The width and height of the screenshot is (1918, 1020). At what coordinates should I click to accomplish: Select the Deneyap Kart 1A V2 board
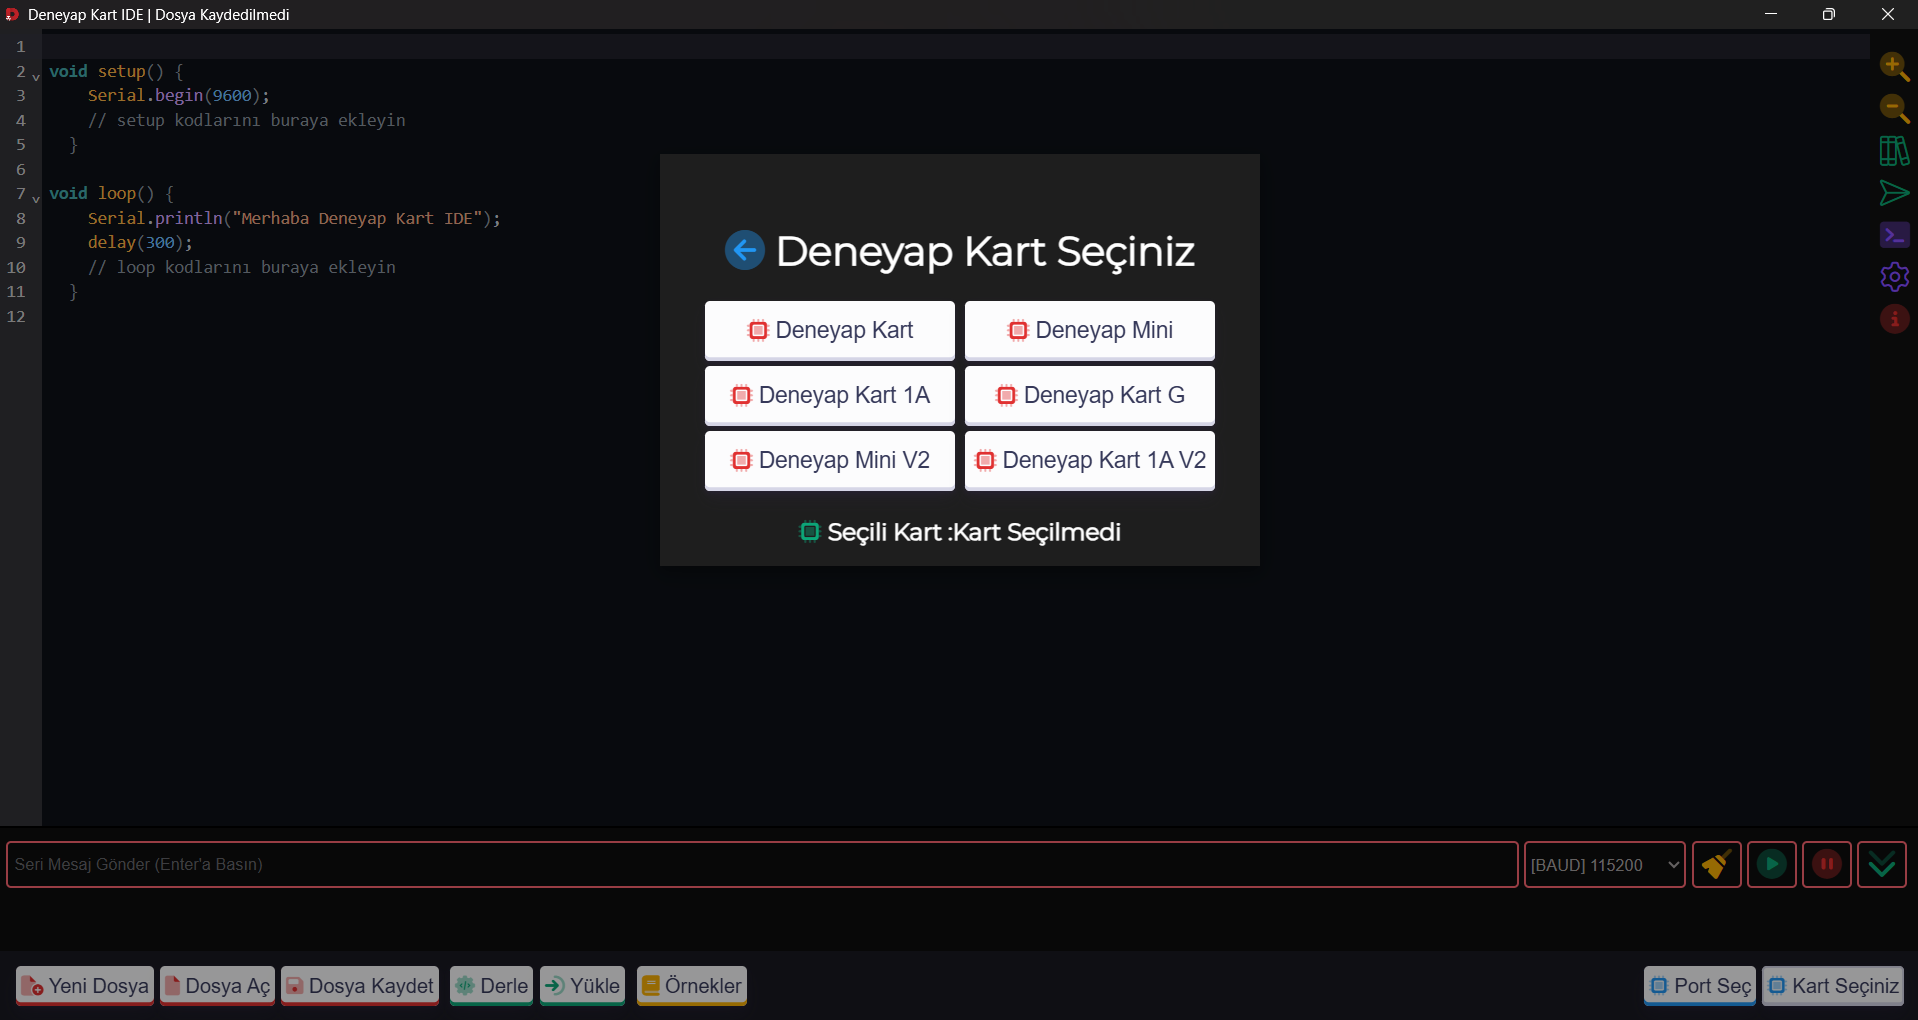coord(1090,460)
